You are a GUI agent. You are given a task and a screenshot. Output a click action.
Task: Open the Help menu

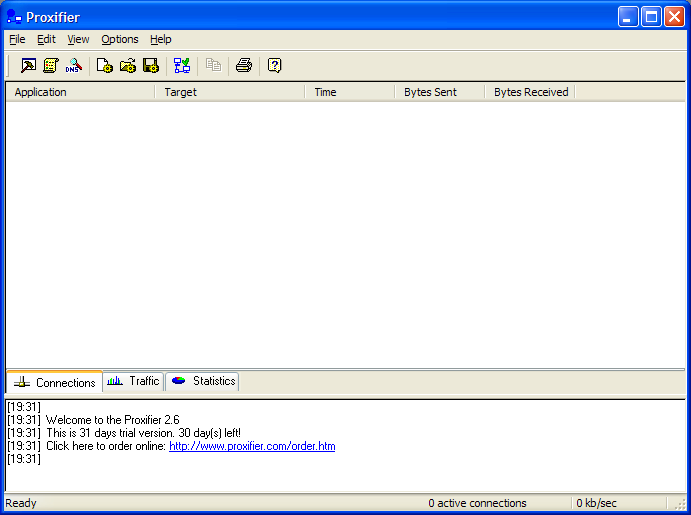point(160,39)
